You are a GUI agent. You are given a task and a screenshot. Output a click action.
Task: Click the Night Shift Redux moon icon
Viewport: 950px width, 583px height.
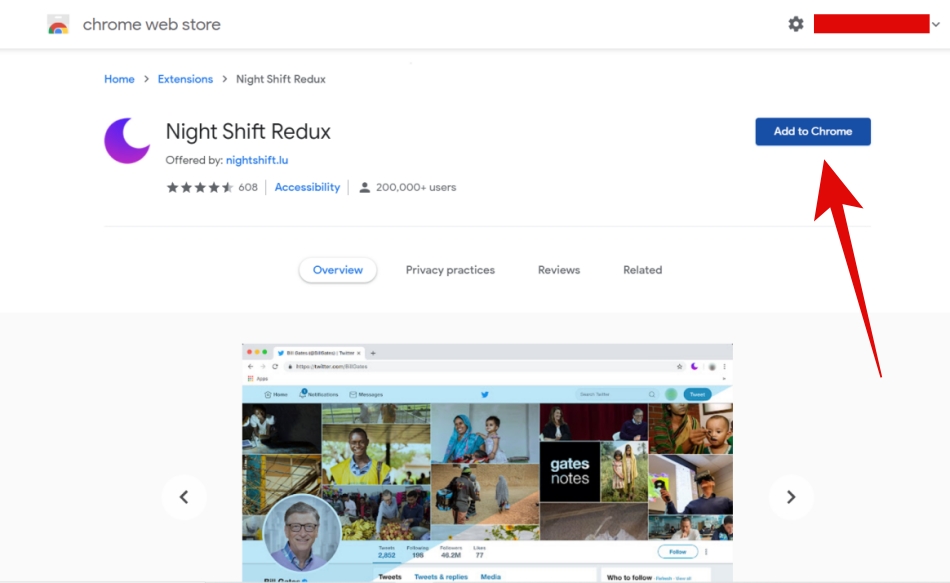127,141
